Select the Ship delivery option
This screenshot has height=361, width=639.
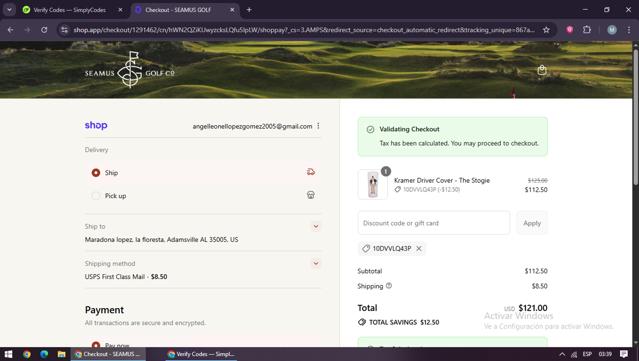(x=96, y=173)
